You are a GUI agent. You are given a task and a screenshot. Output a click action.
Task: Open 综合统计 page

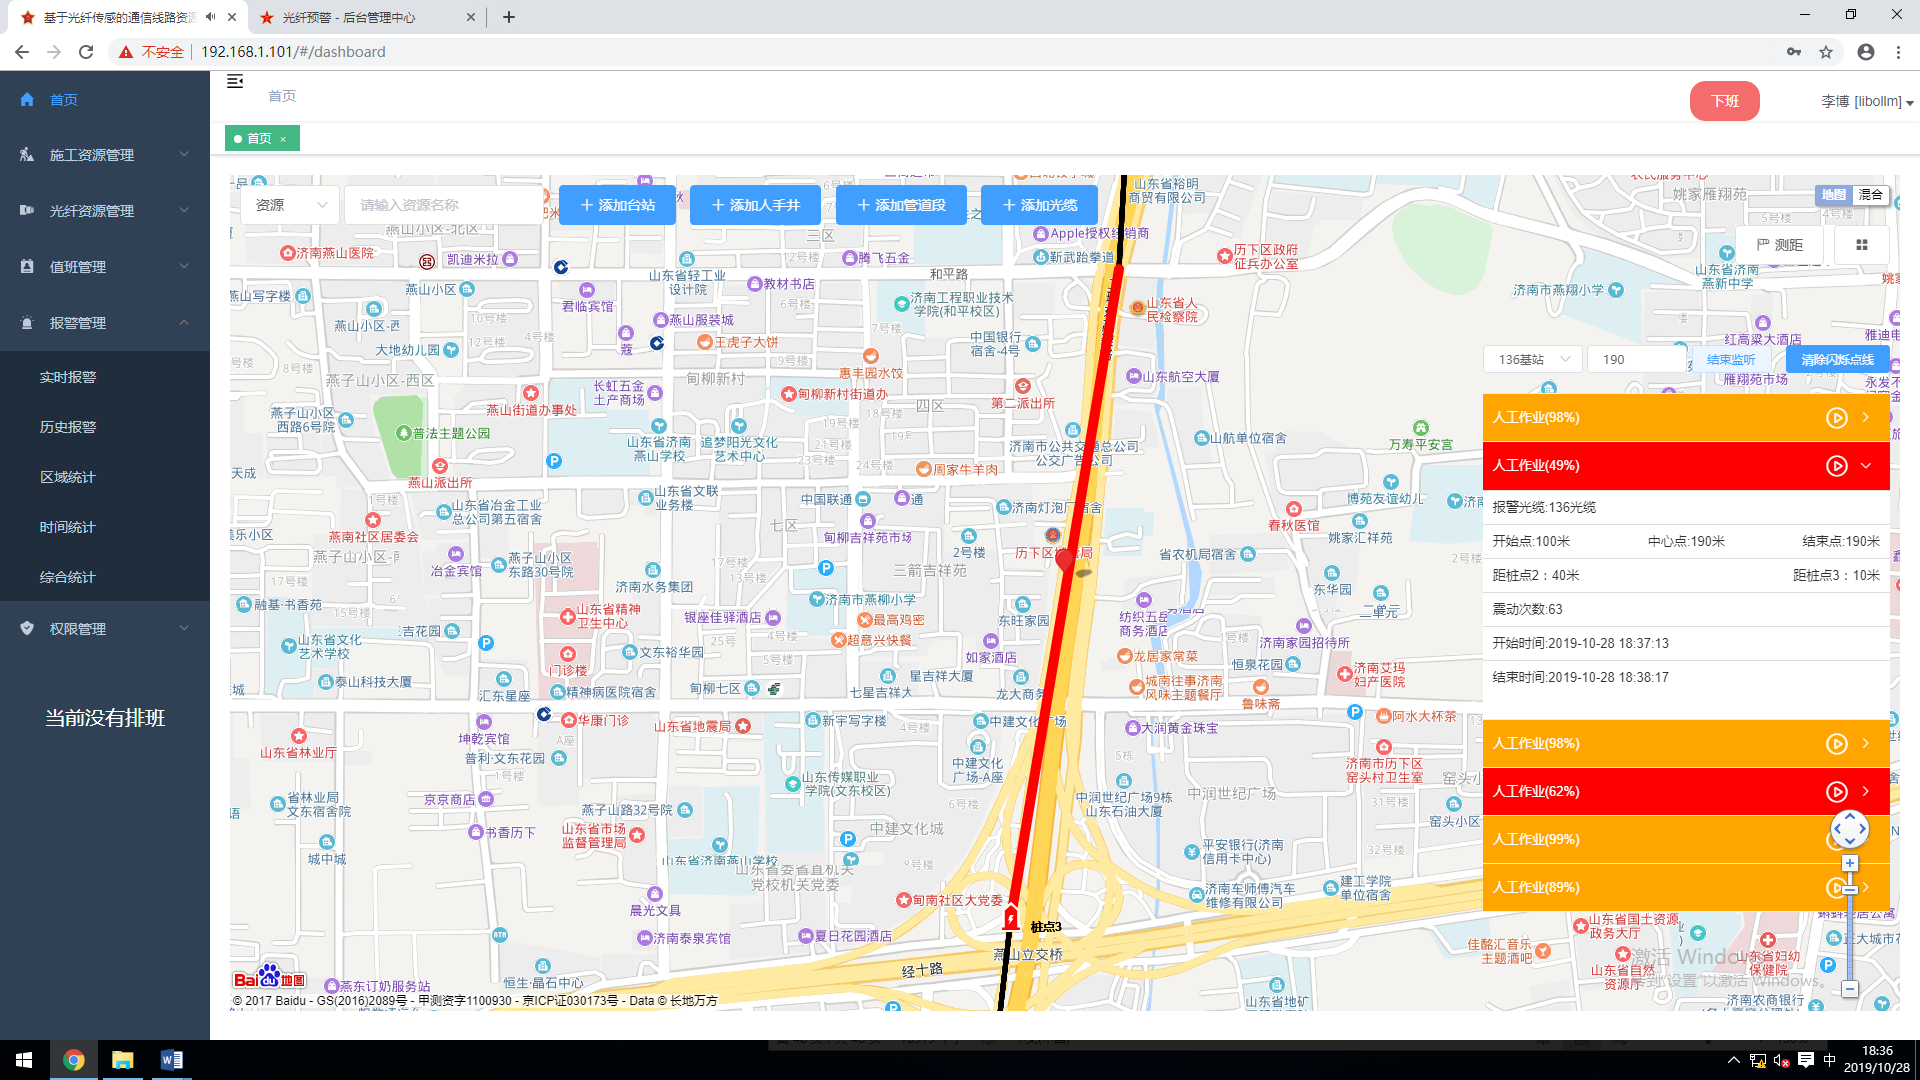pos(68,577)
